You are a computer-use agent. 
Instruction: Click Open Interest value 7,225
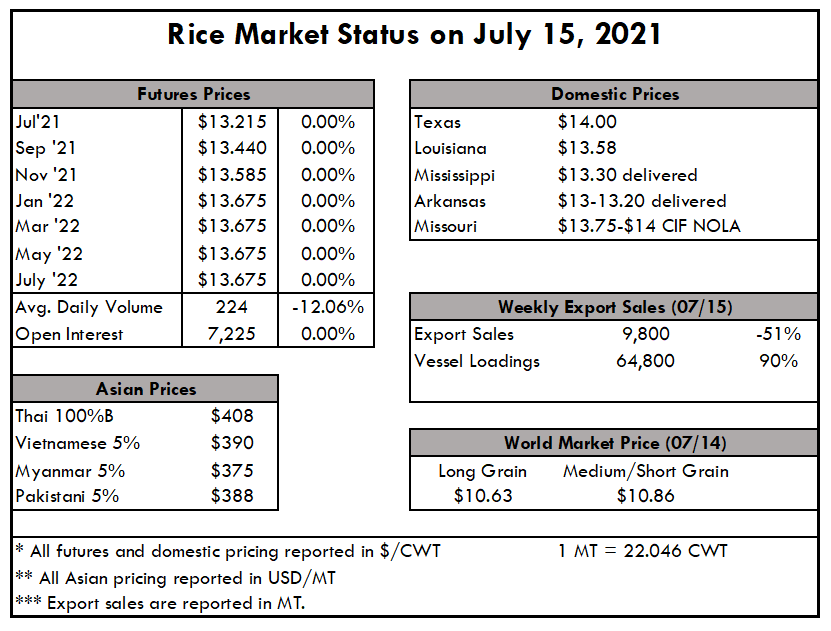[x=231, y=334]
